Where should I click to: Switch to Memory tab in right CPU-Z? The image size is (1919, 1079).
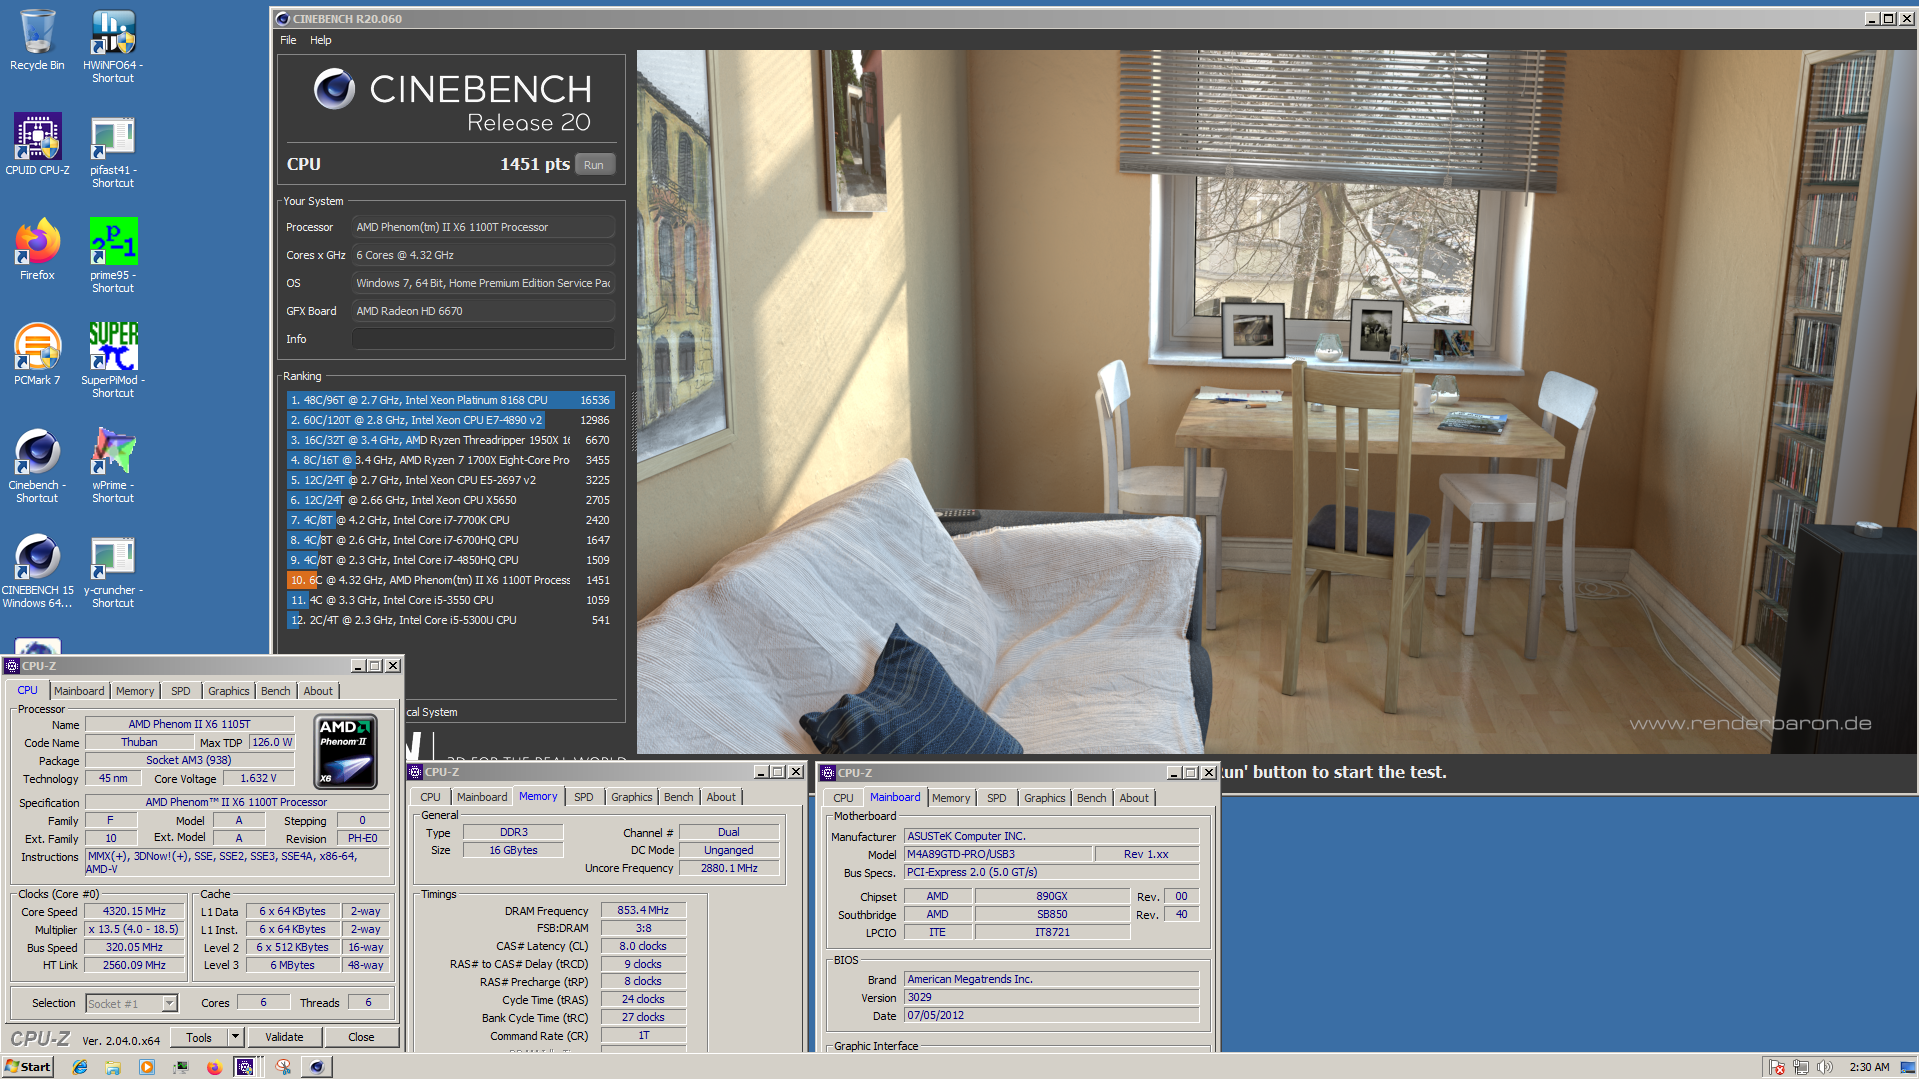[951, 798]
